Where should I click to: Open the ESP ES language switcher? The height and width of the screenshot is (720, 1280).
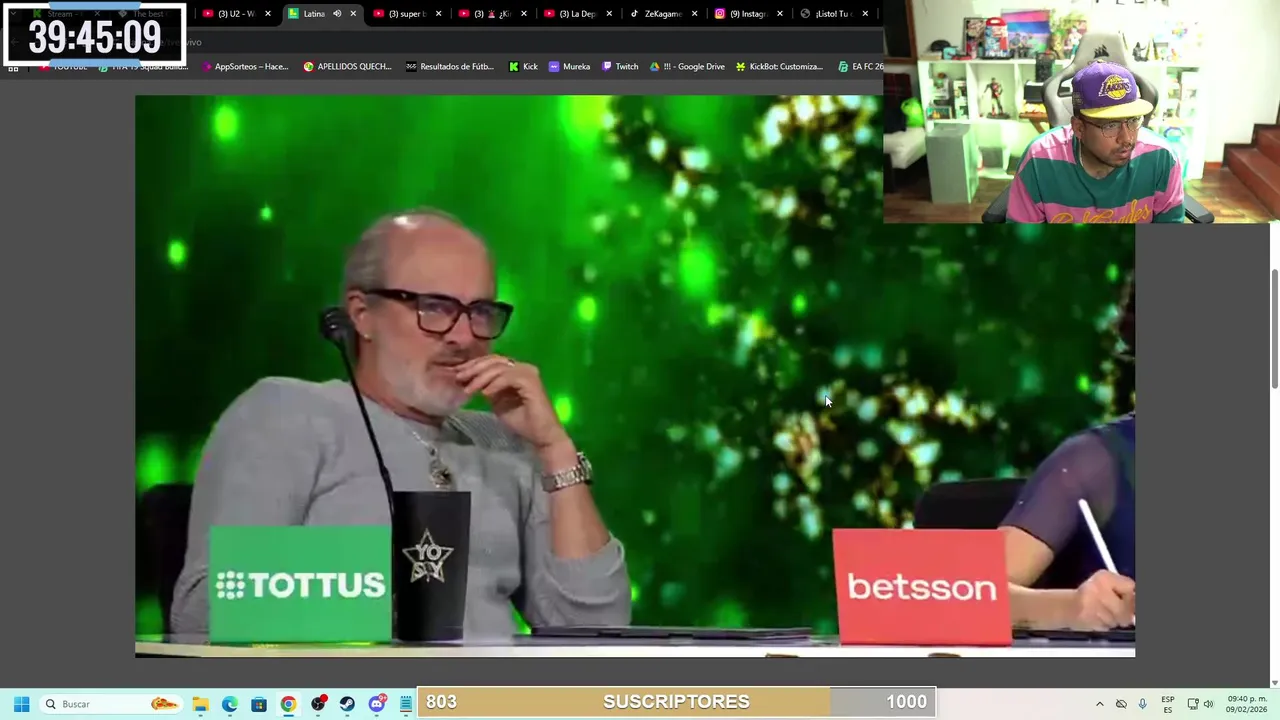(x=1168, y=704)
